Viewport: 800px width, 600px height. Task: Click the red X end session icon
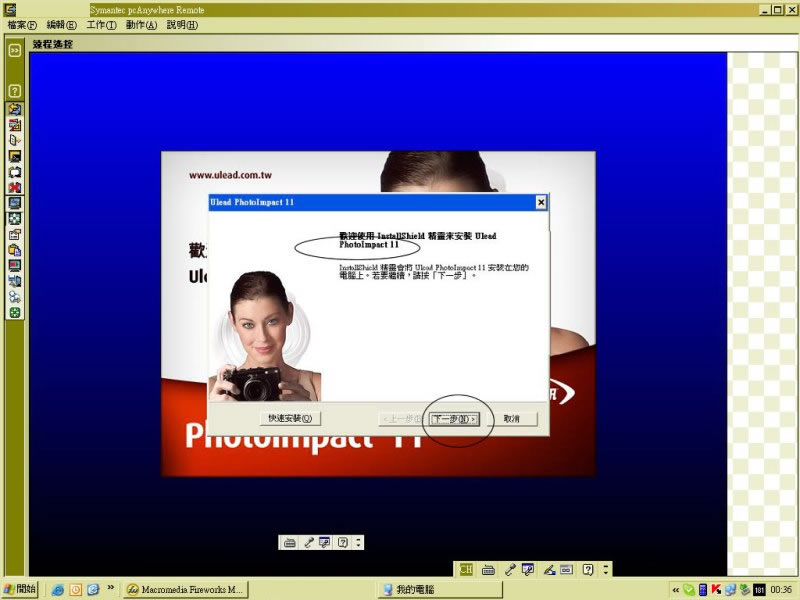(14, 187)
